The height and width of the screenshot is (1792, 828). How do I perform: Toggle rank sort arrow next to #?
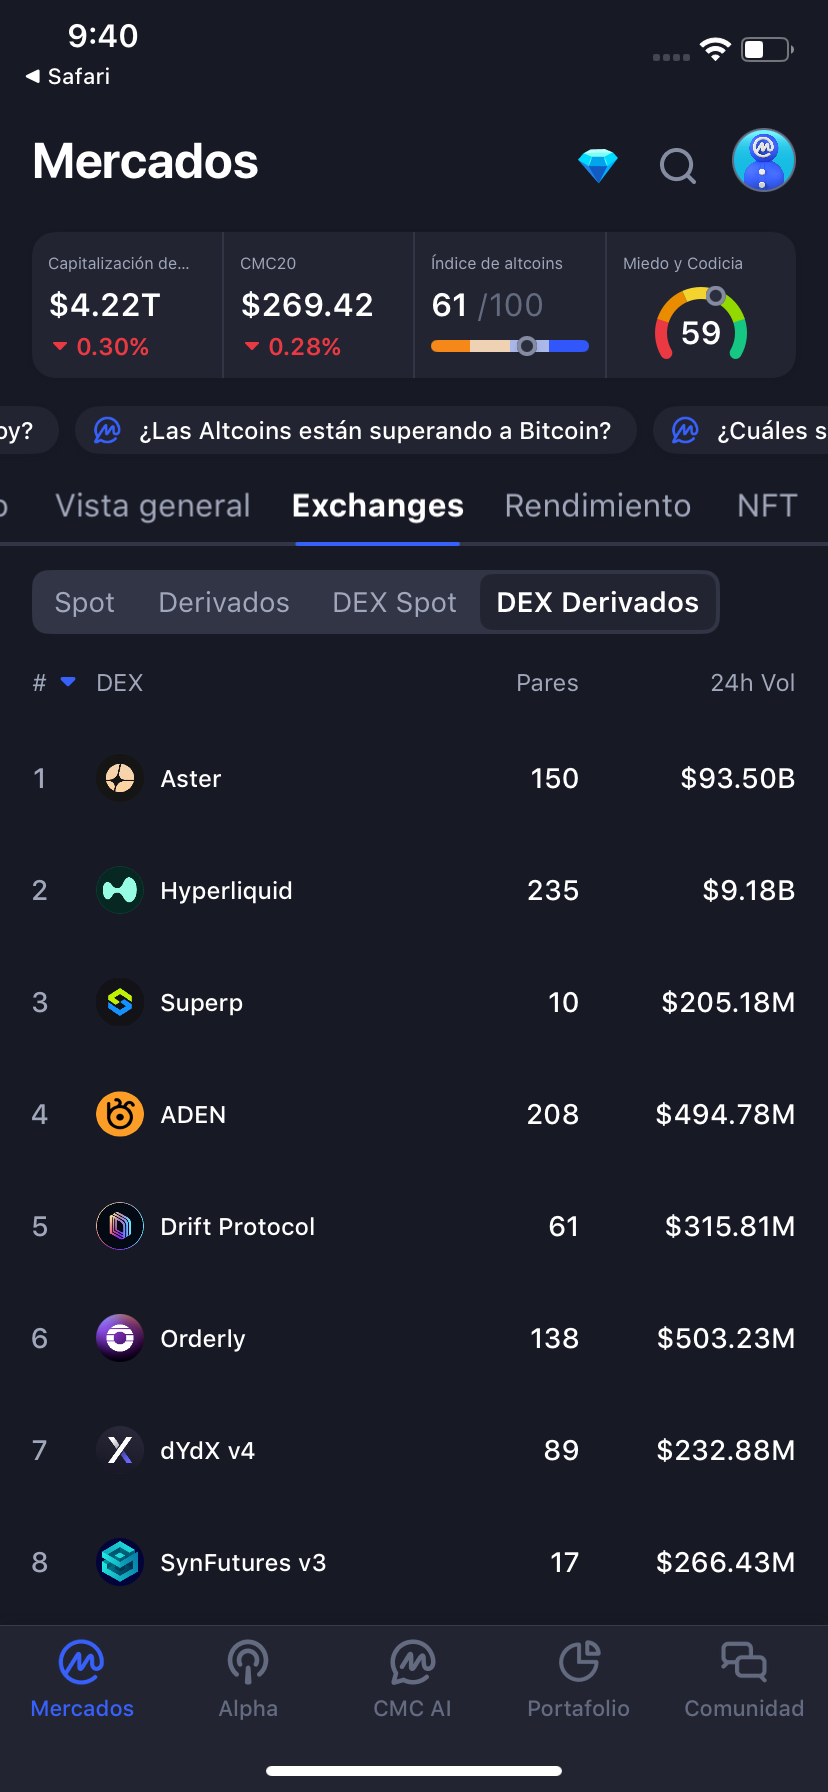[x=68, y=682]
